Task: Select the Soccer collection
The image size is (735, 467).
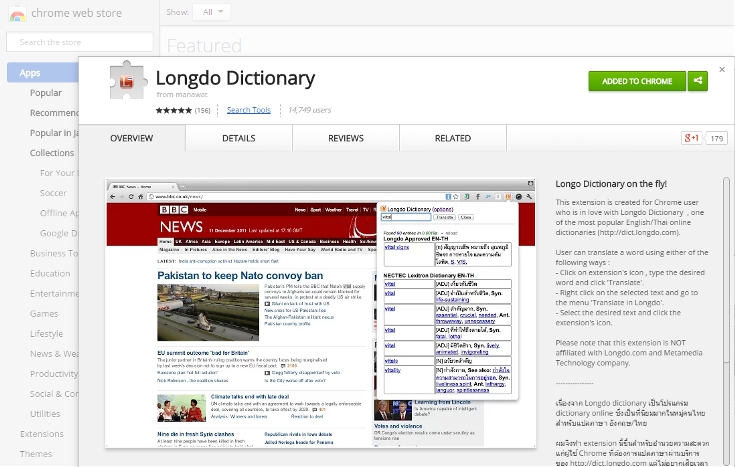Action: click(x=53, y=193)
